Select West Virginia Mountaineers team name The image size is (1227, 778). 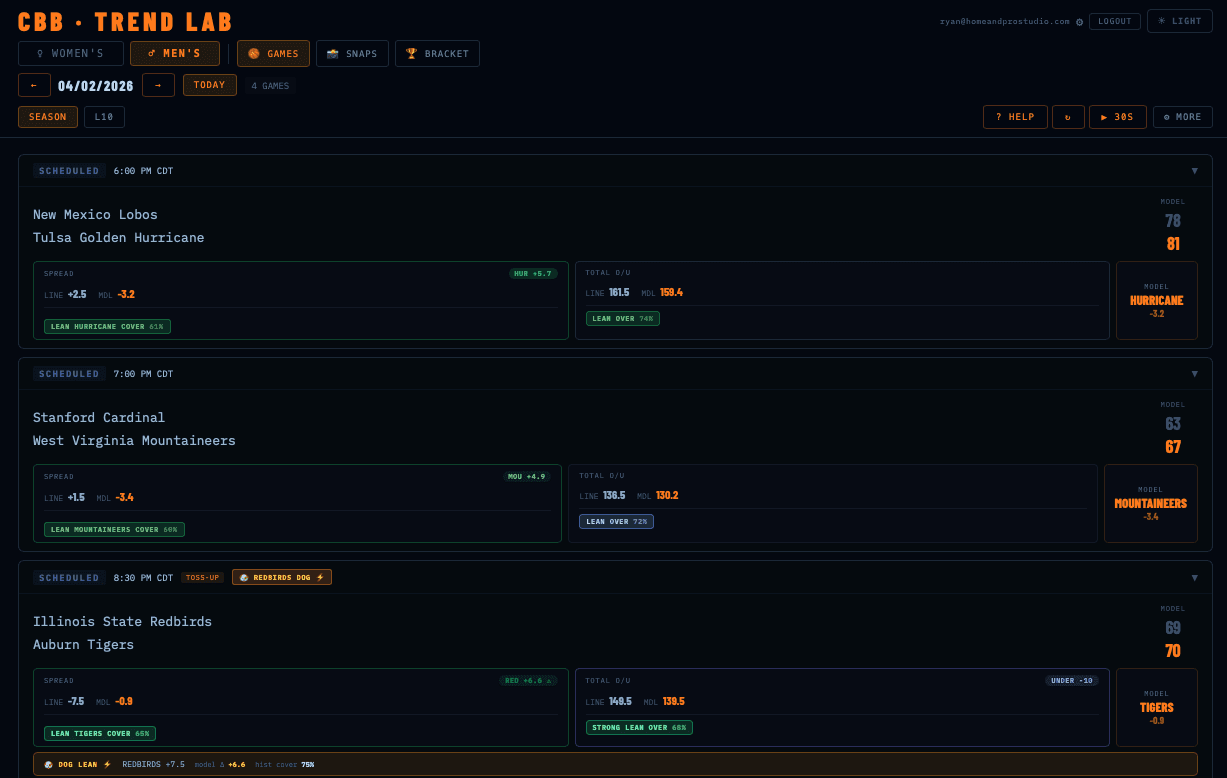click(134, 440)
